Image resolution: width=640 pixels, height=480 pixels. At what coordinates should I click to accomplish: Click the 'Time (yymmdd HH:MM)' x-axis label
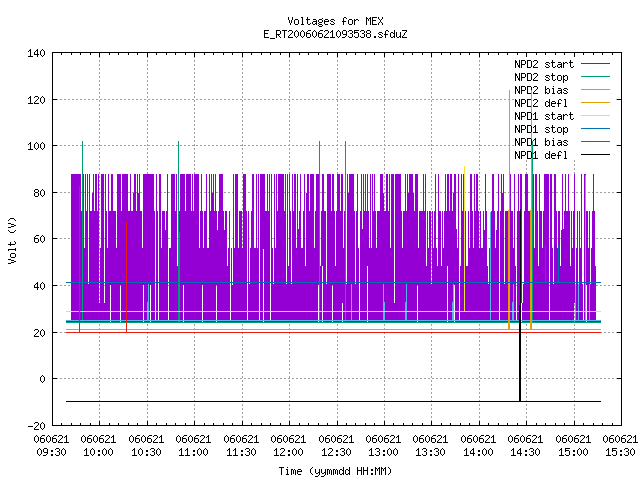pyautogui.click(x=335, y=471)
